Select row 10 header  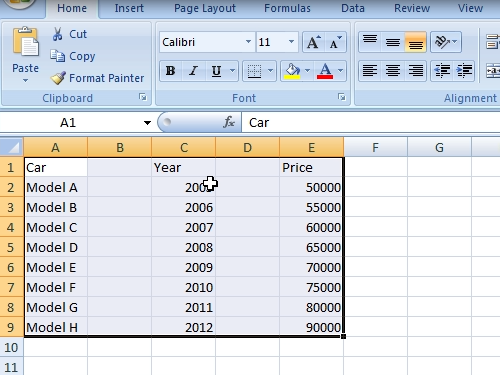11,347
